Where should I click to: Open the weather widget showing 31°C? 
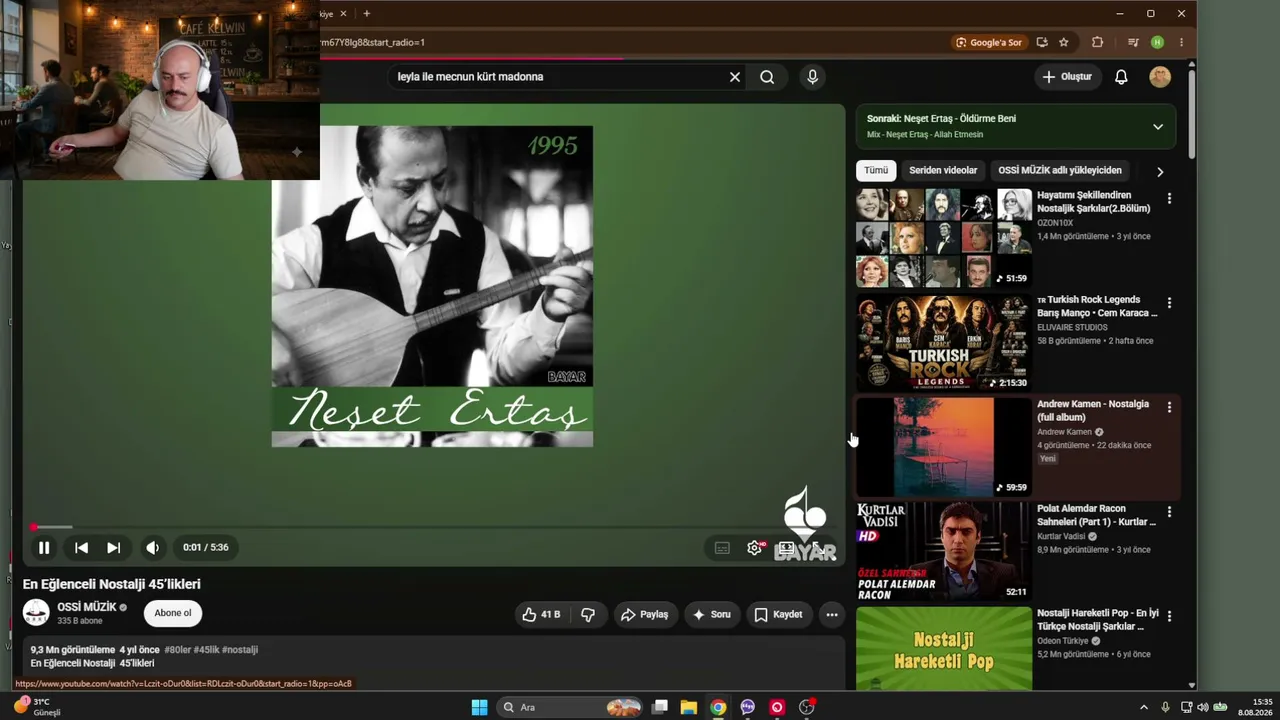tap(38, 707)
